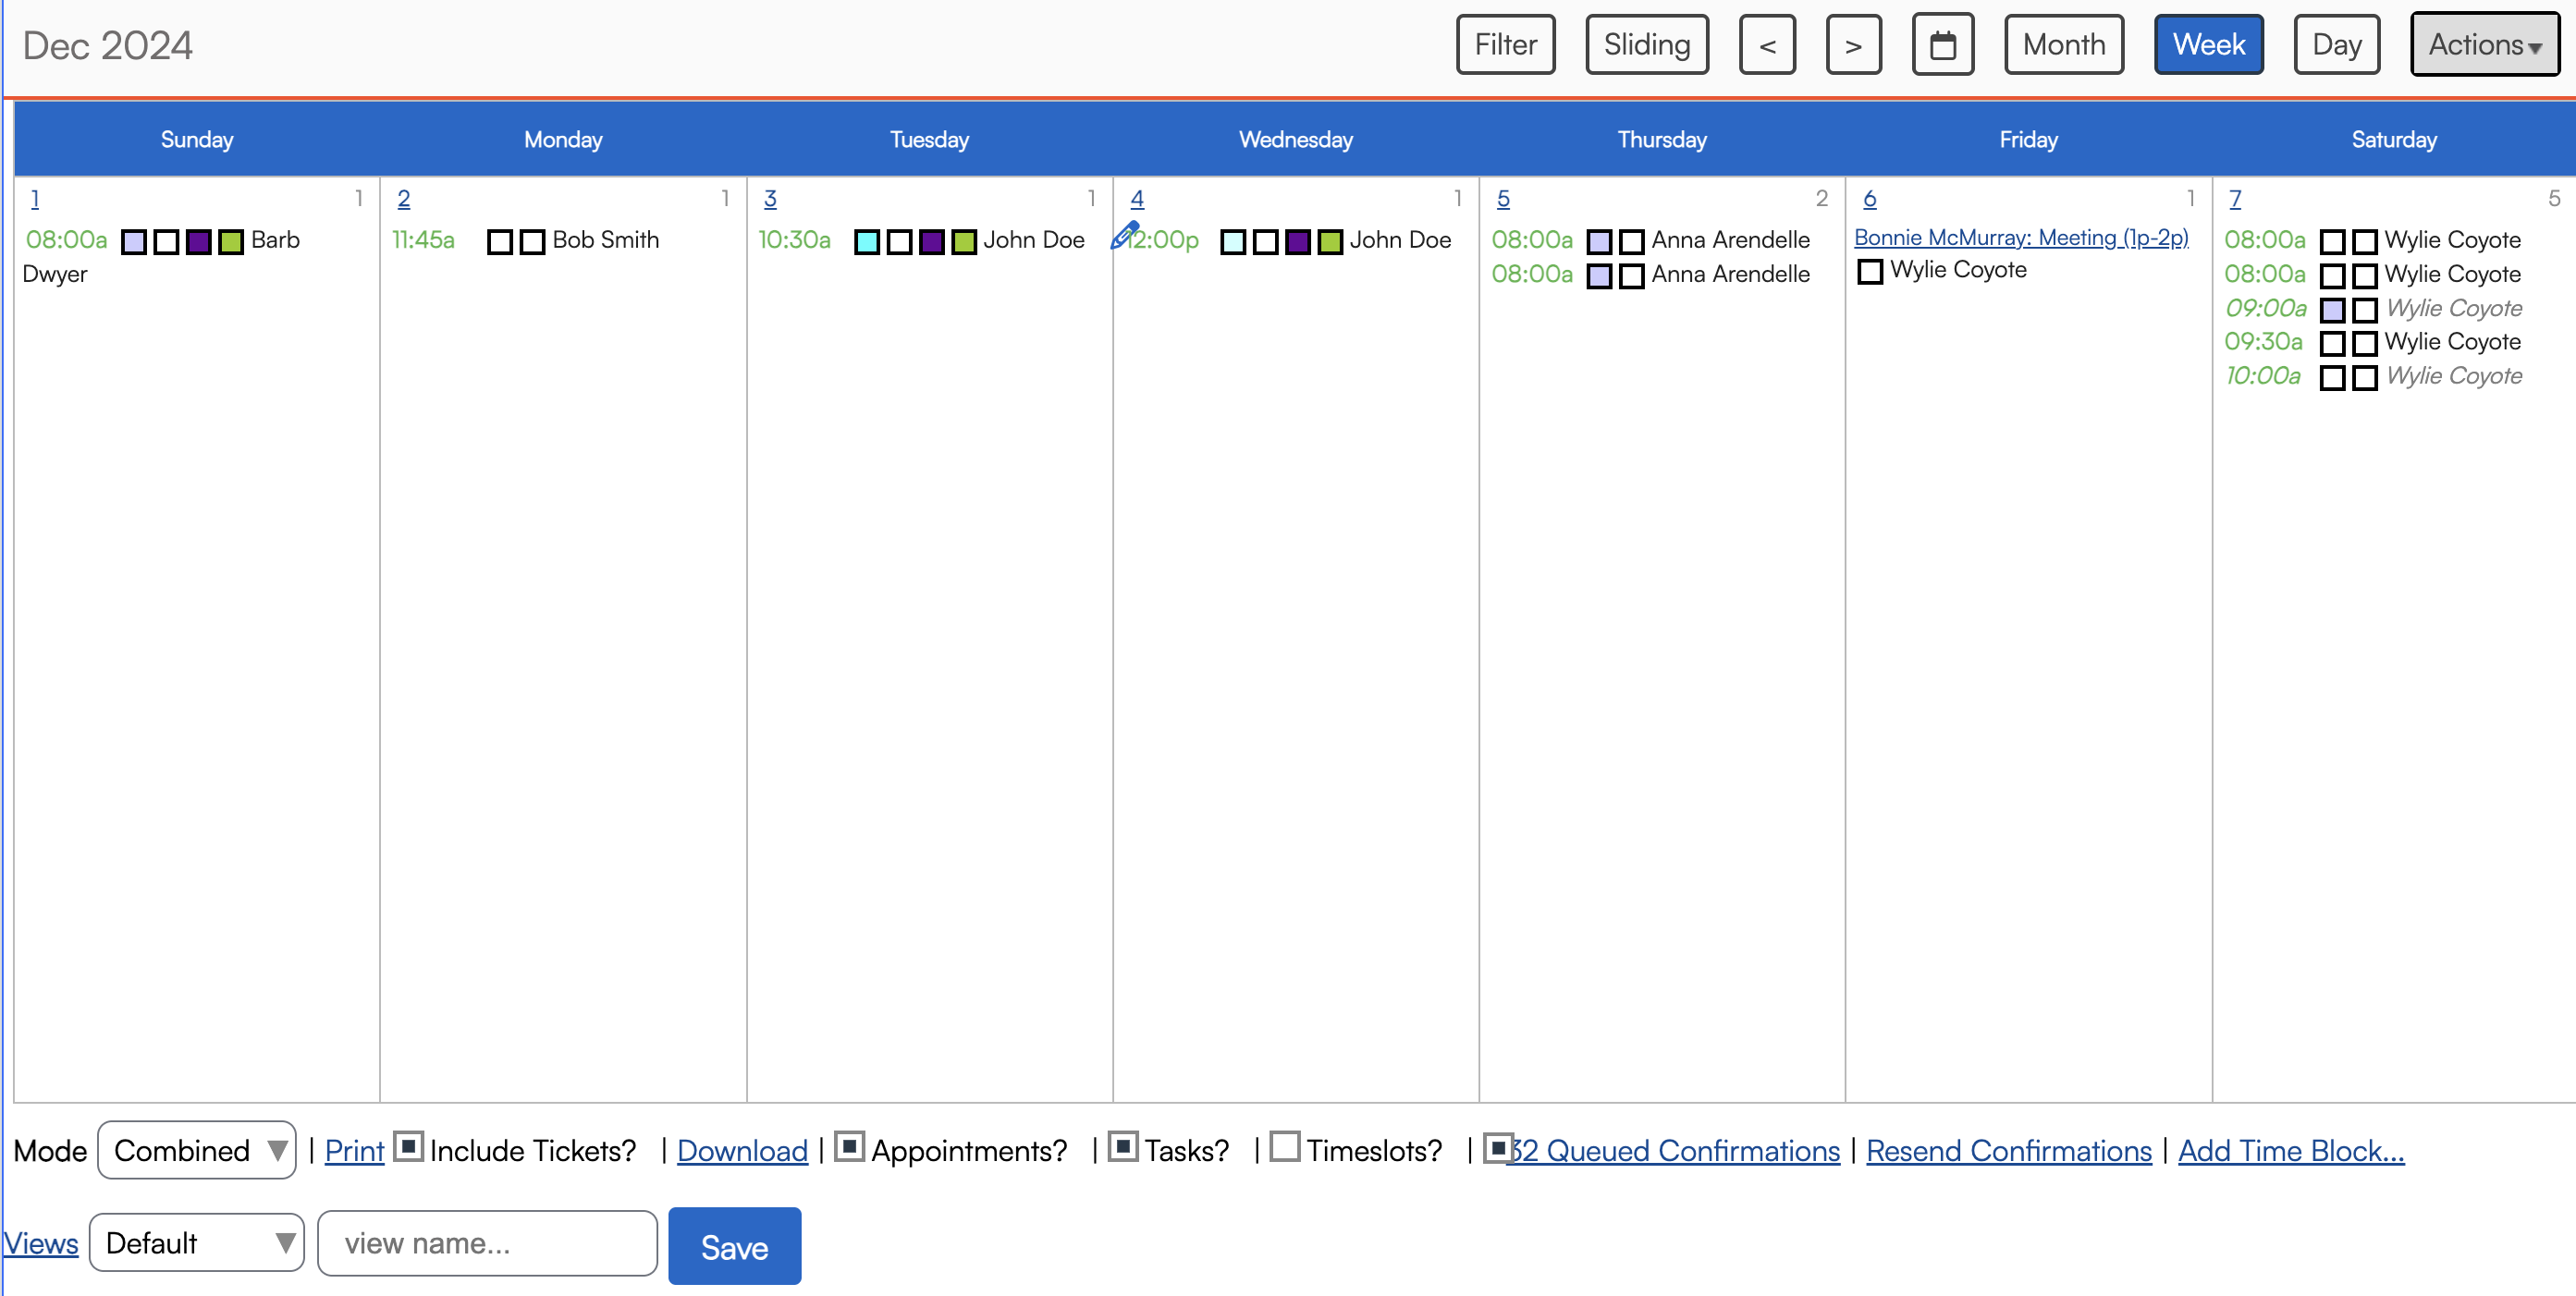2576x1296 pixels.
Task: Click lavender box on 09:00a Wylie Coyote
Action: [2332, 310]
